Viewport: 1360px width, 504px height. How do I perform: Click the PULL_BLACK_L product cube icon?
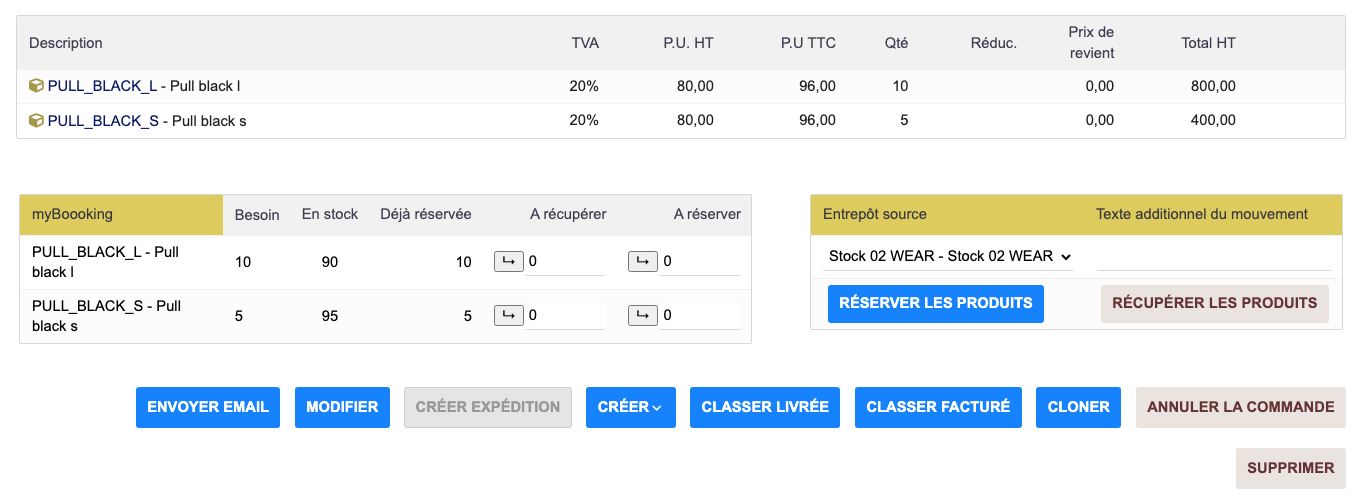pos(36,86)
